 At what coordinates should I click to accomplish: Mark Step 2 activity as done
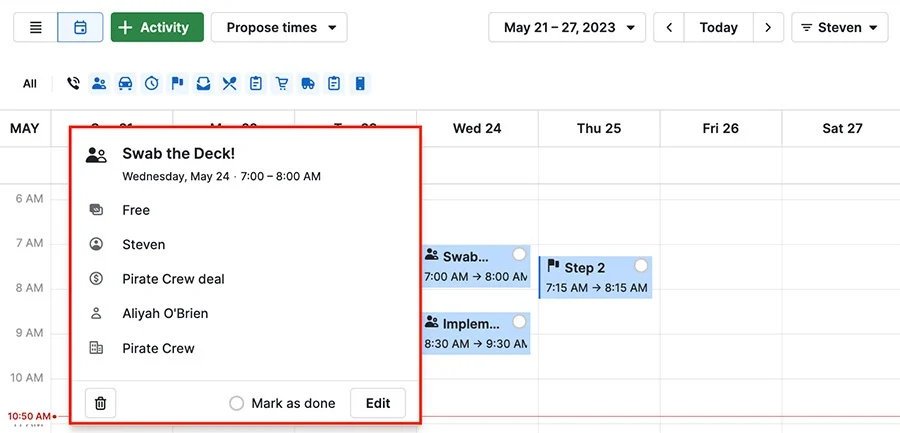pos(641,265)
